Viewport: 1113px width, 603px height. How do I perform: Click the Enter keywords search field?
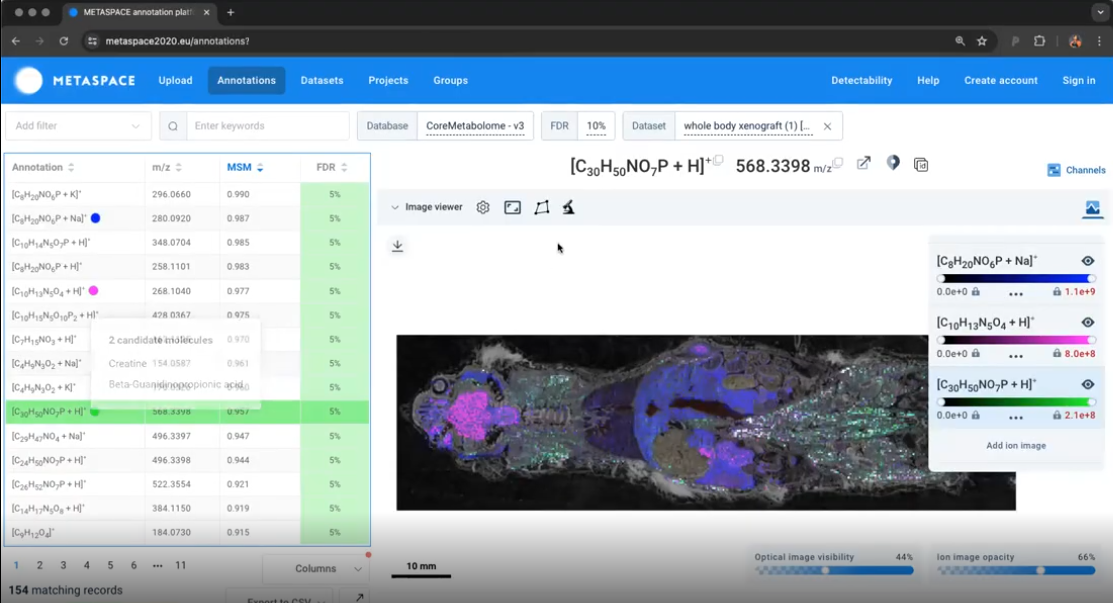click(x=267, y=125)
